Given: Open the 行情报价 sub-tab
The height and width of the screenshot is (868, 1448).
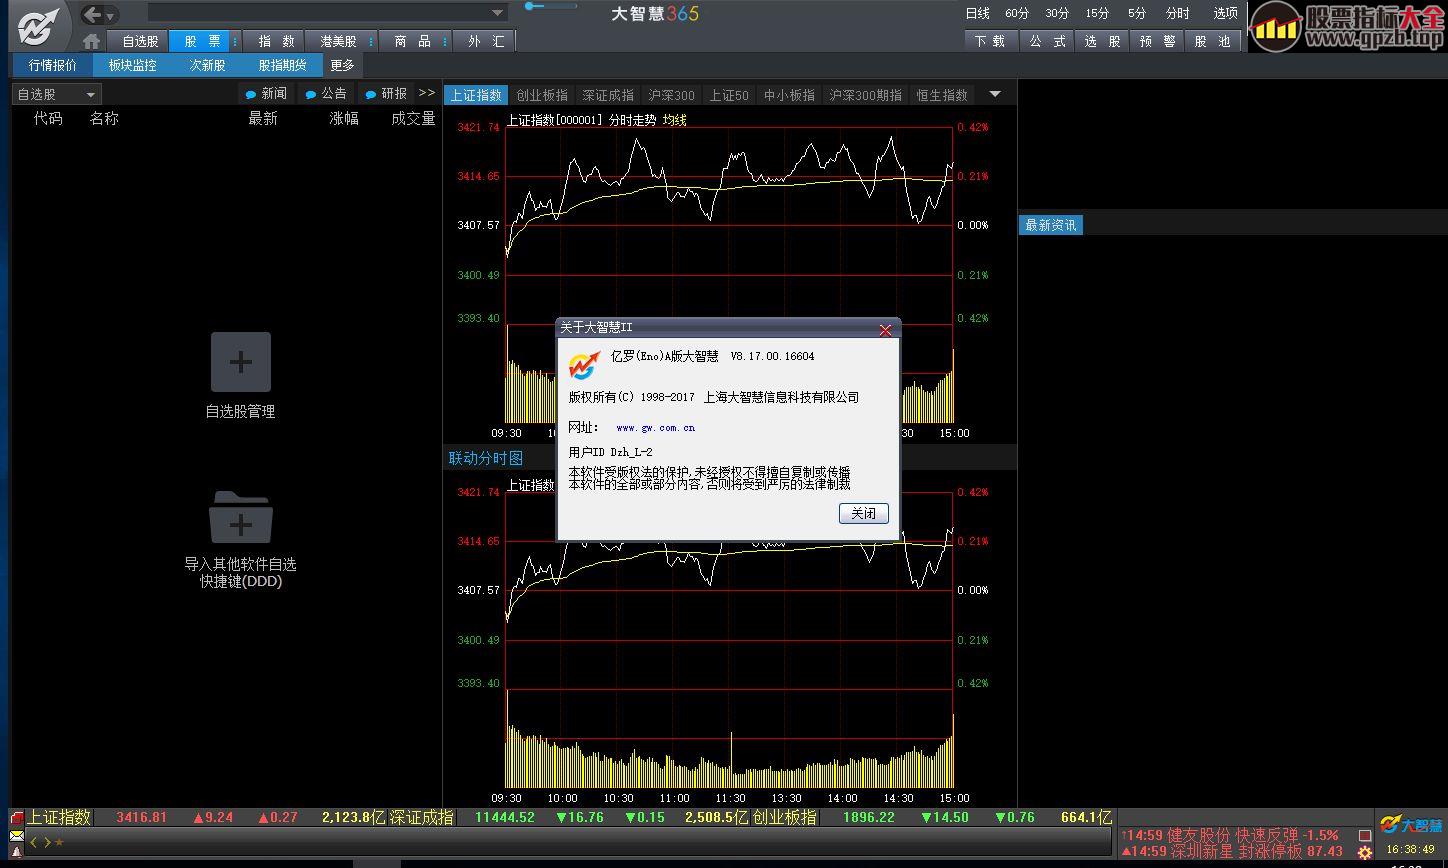Looking at the screenshot, I should [53, 65].
